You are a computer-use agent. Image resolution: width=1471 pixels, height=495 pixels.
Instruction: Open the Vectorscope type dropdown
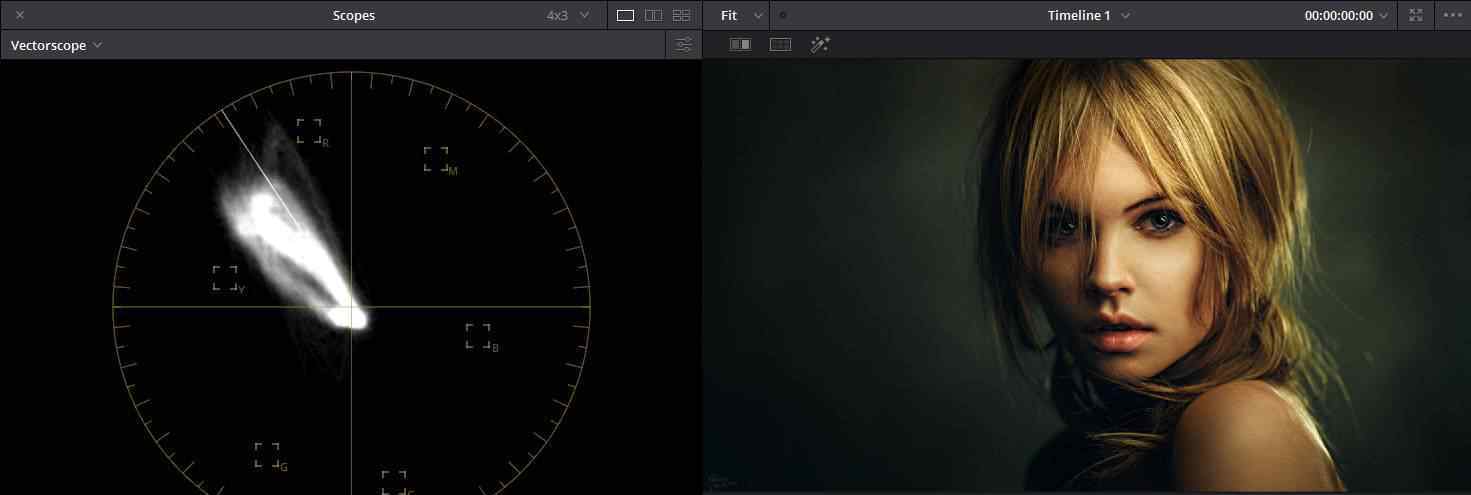(x=56, y=45)
